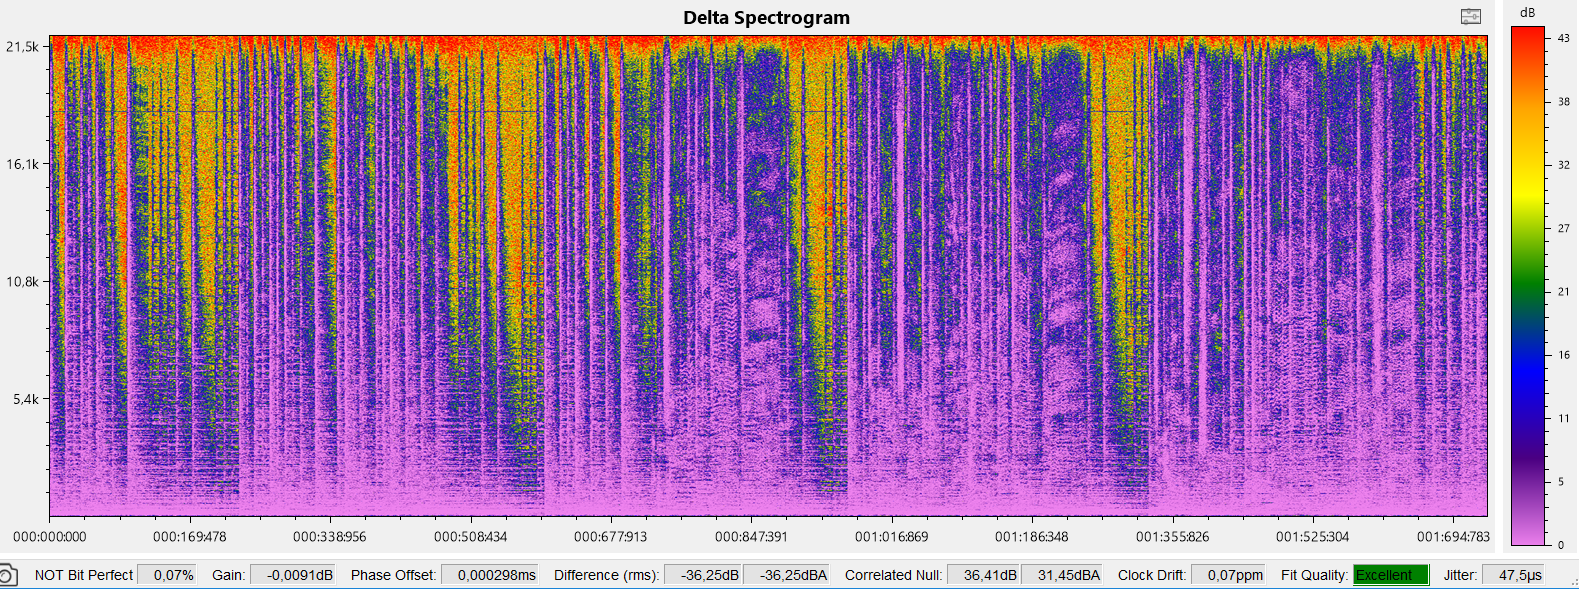The height and width of the screenshot is (589, 1579).
Task: Click the Gain value -0,0091dB
Action: pyautogui.click(x=293, y=575)
